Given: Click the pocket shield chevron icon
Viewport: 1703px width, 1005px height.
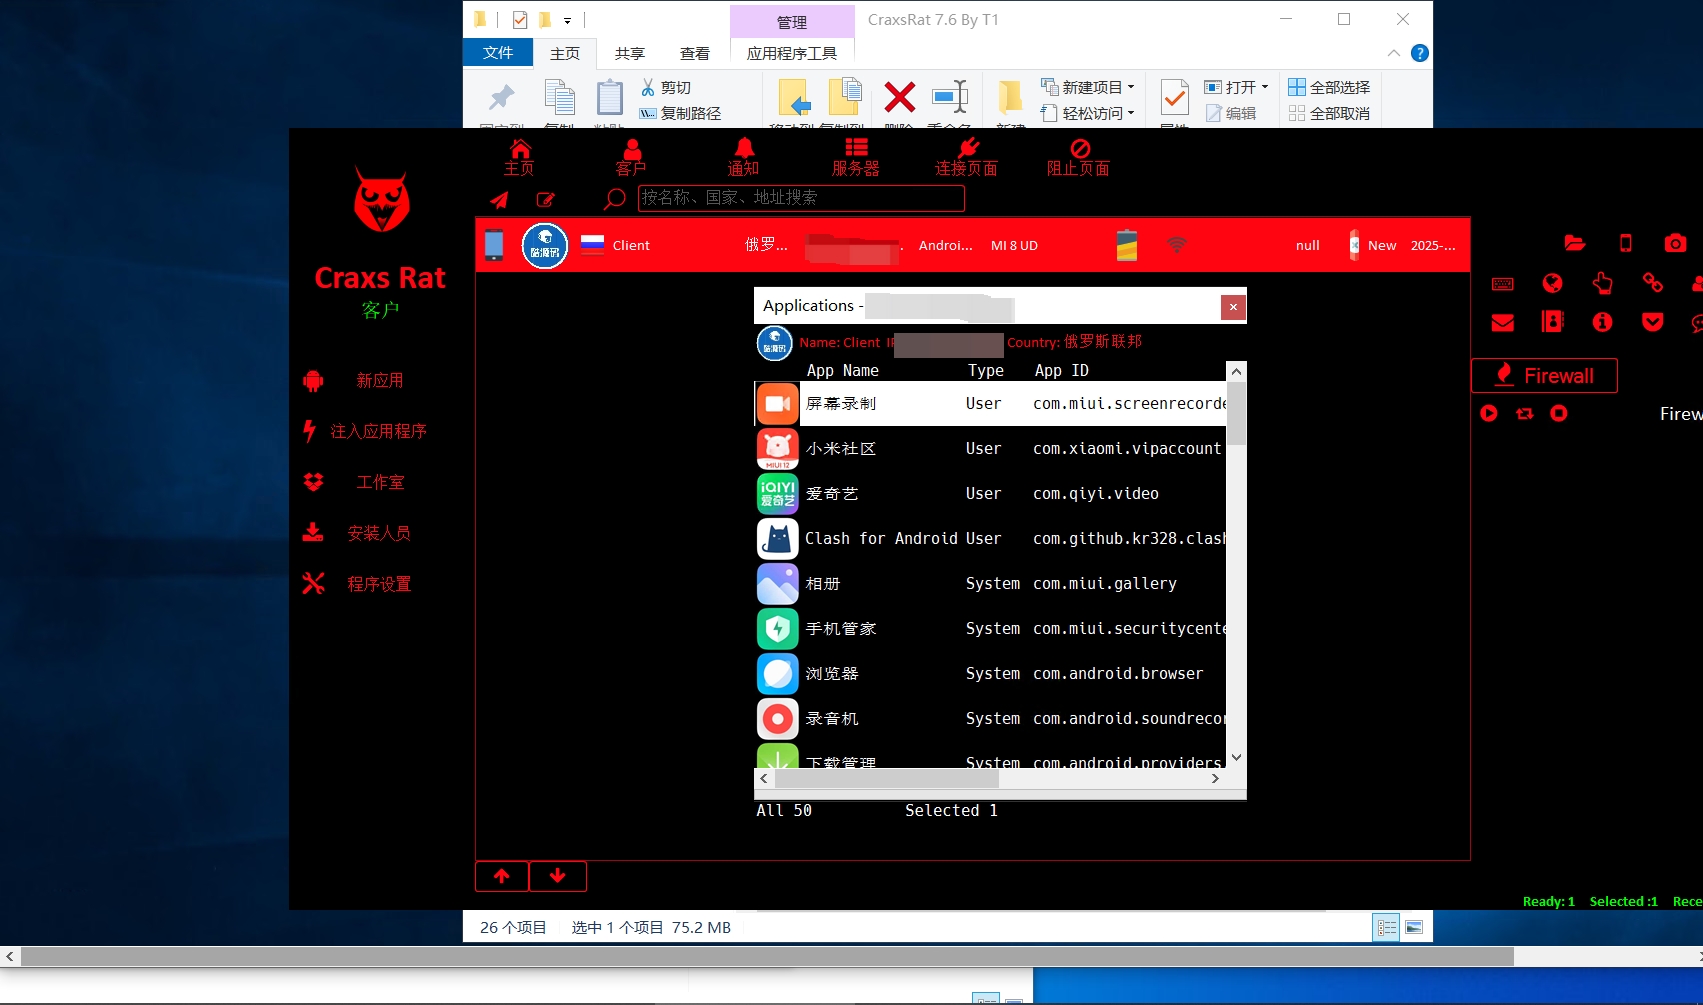Looking at the screenshot, I should point(1653,322).
